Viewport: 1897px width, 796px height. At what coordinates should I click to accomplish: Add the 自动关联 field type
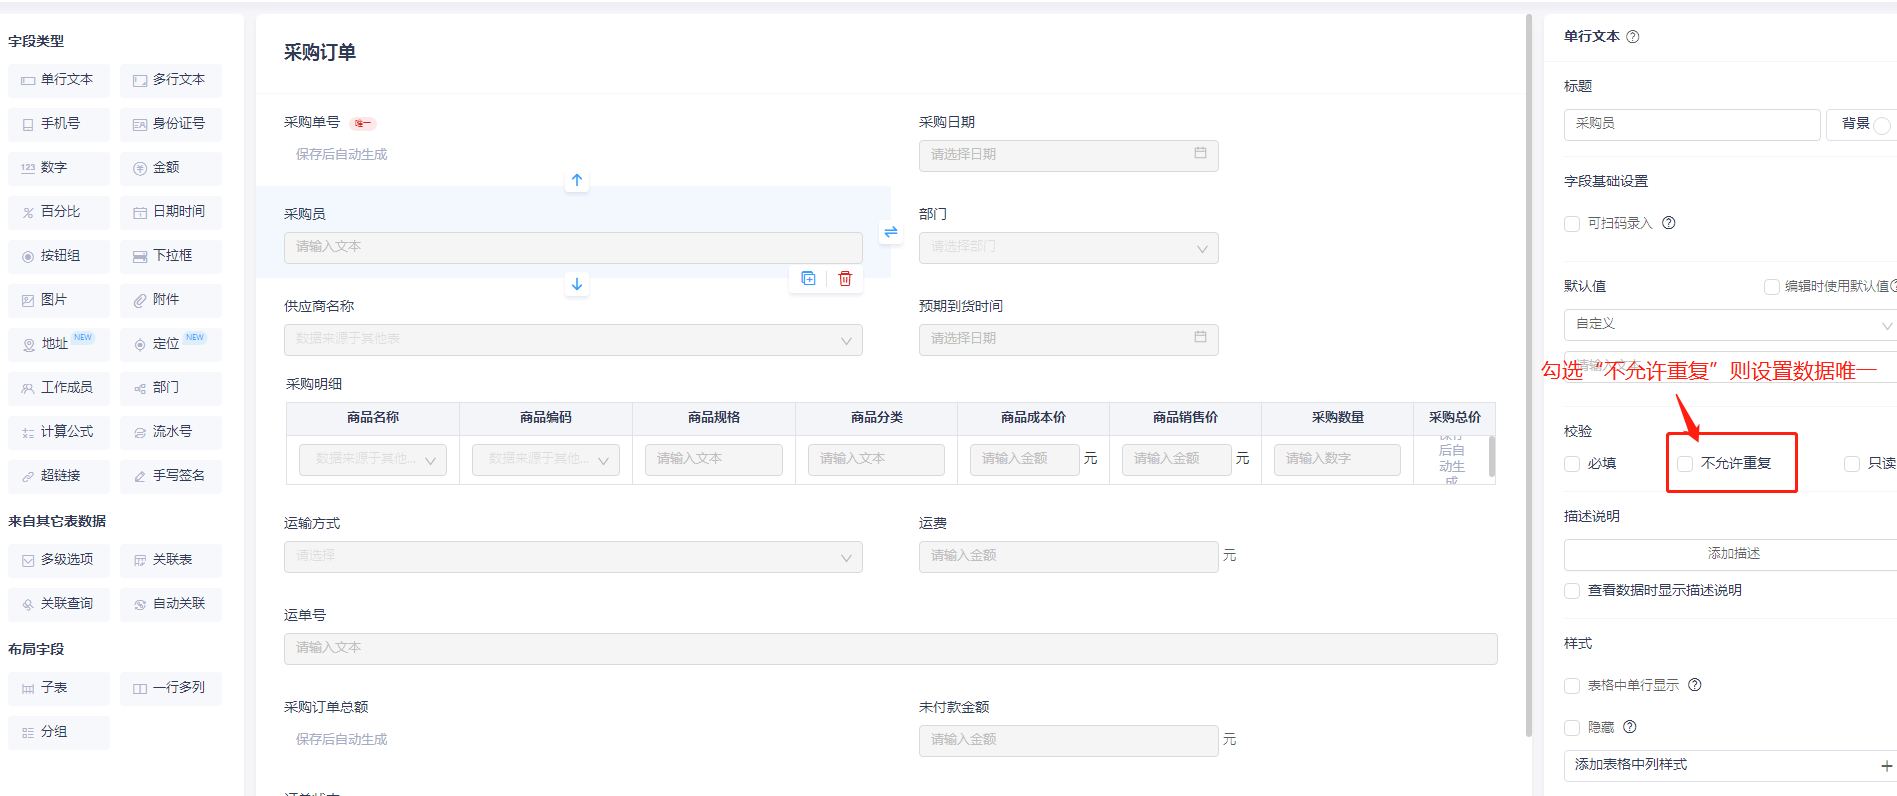click(x=171, y=604)
